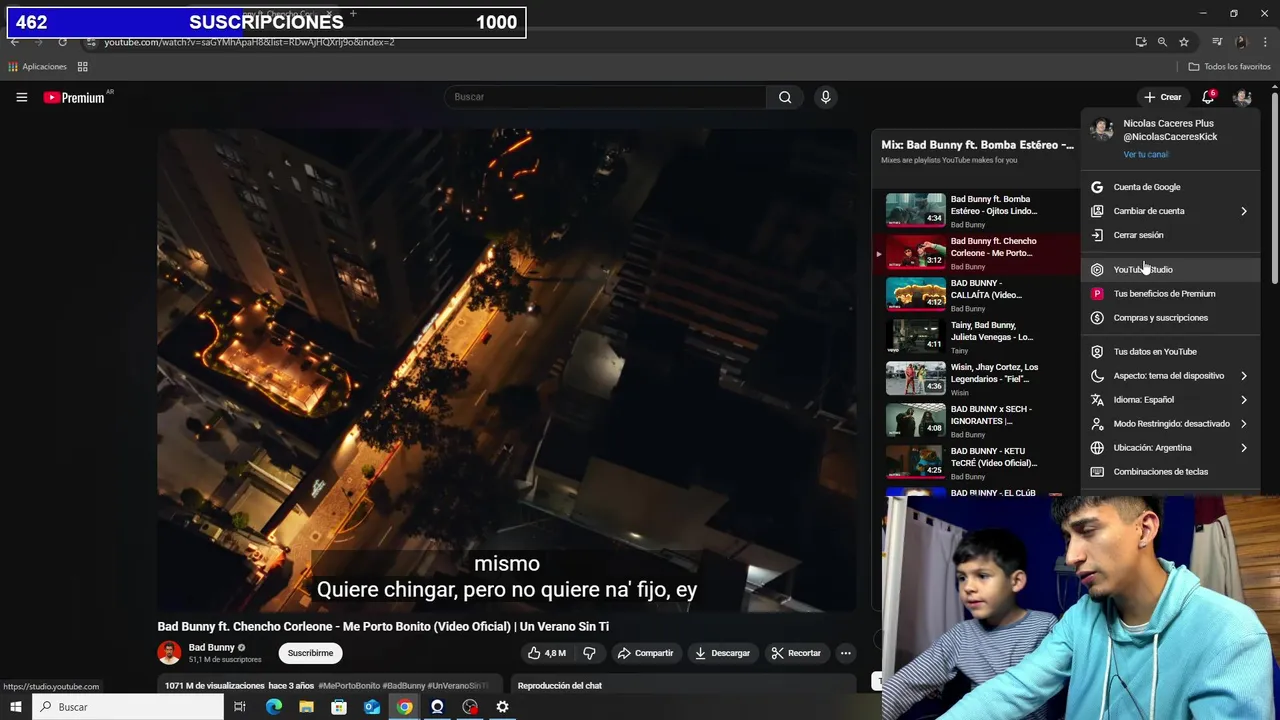Open Ojitos Lindos thumbnail in the mix
The image size is (1280, 720).
click(915, 209)
